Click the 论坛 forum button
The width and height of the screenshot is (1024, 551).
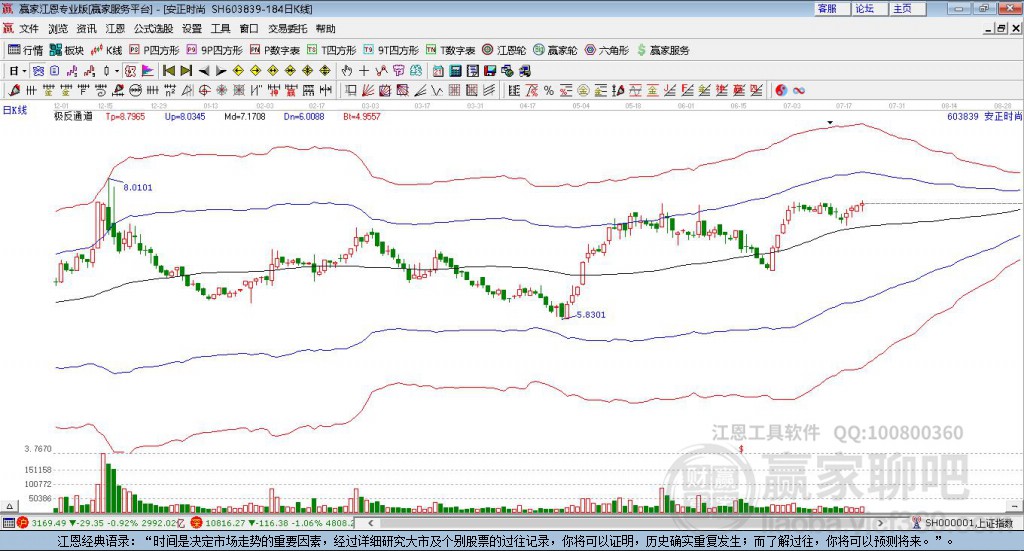[x=869, y=8]
